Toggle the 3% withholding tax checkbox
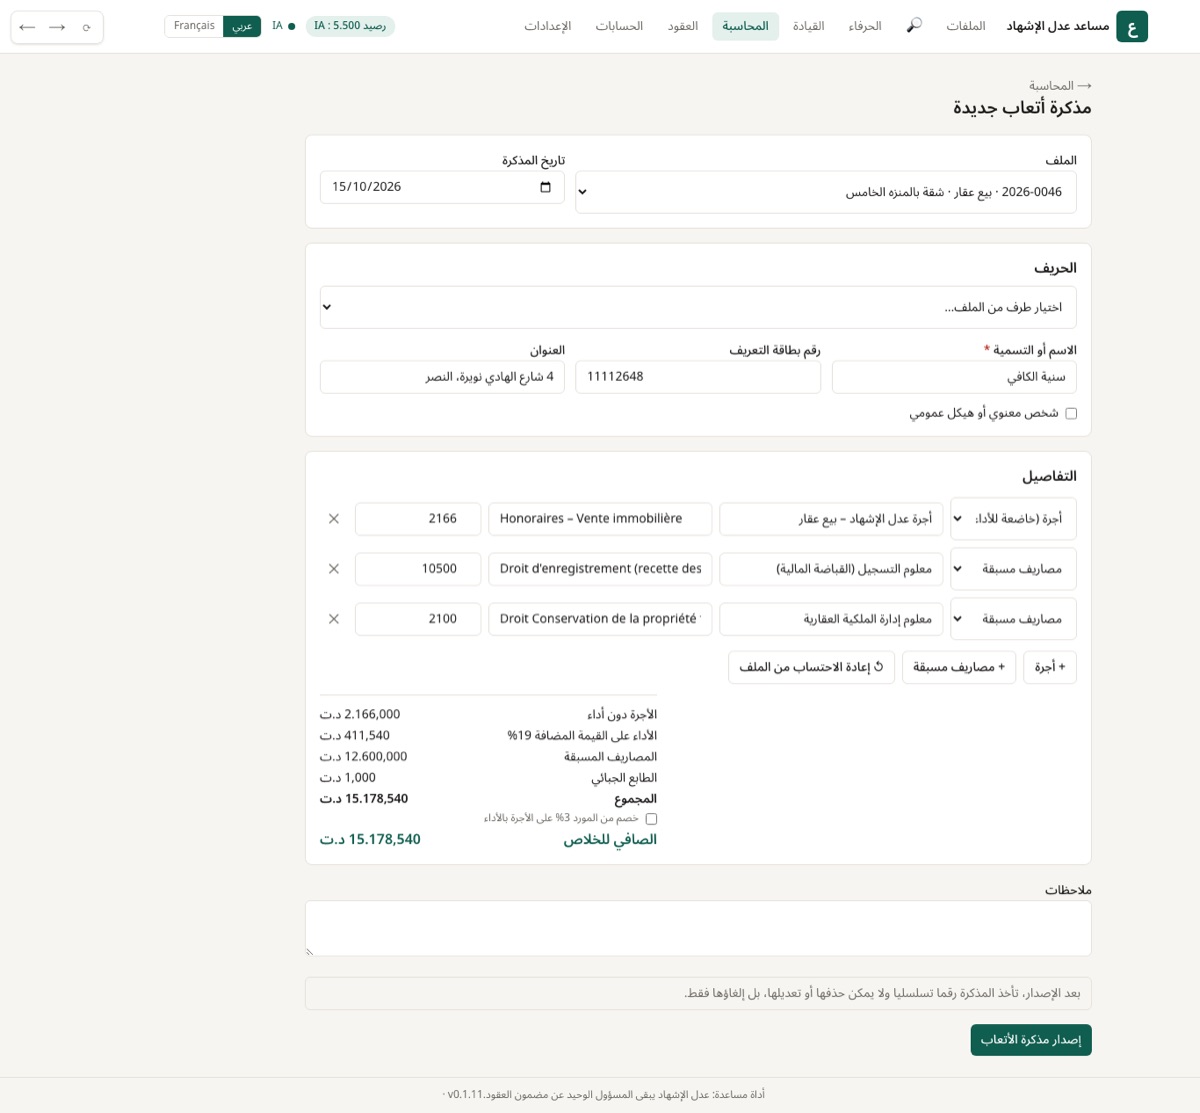1200x1113 pixels. tap(651, 819)
